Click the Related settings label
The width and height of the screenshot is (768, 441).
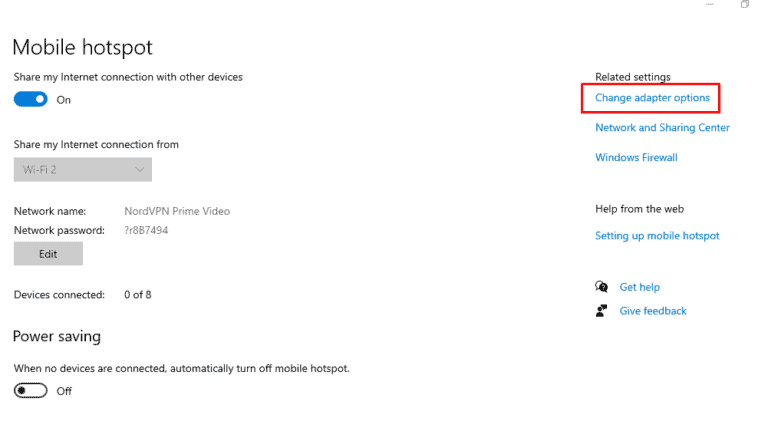[x=633, y=77]
